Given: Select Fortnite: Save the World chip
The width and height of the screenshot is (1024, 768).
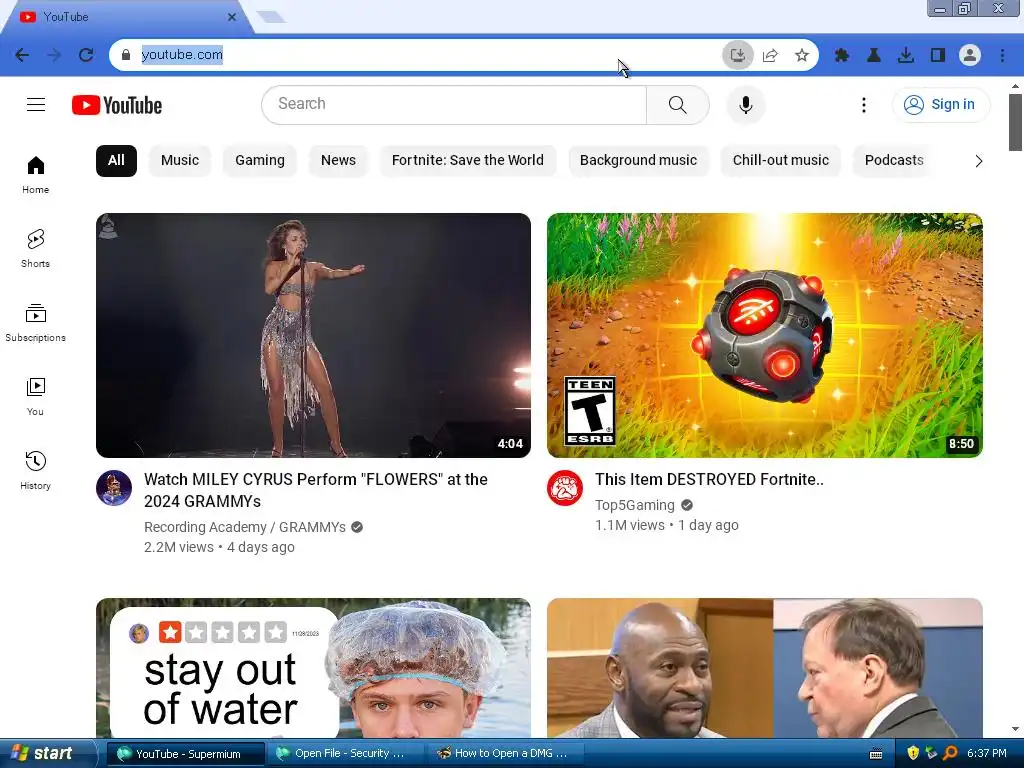Looking at the screenshot, I should pyautogui.click(x=468, y=161).
